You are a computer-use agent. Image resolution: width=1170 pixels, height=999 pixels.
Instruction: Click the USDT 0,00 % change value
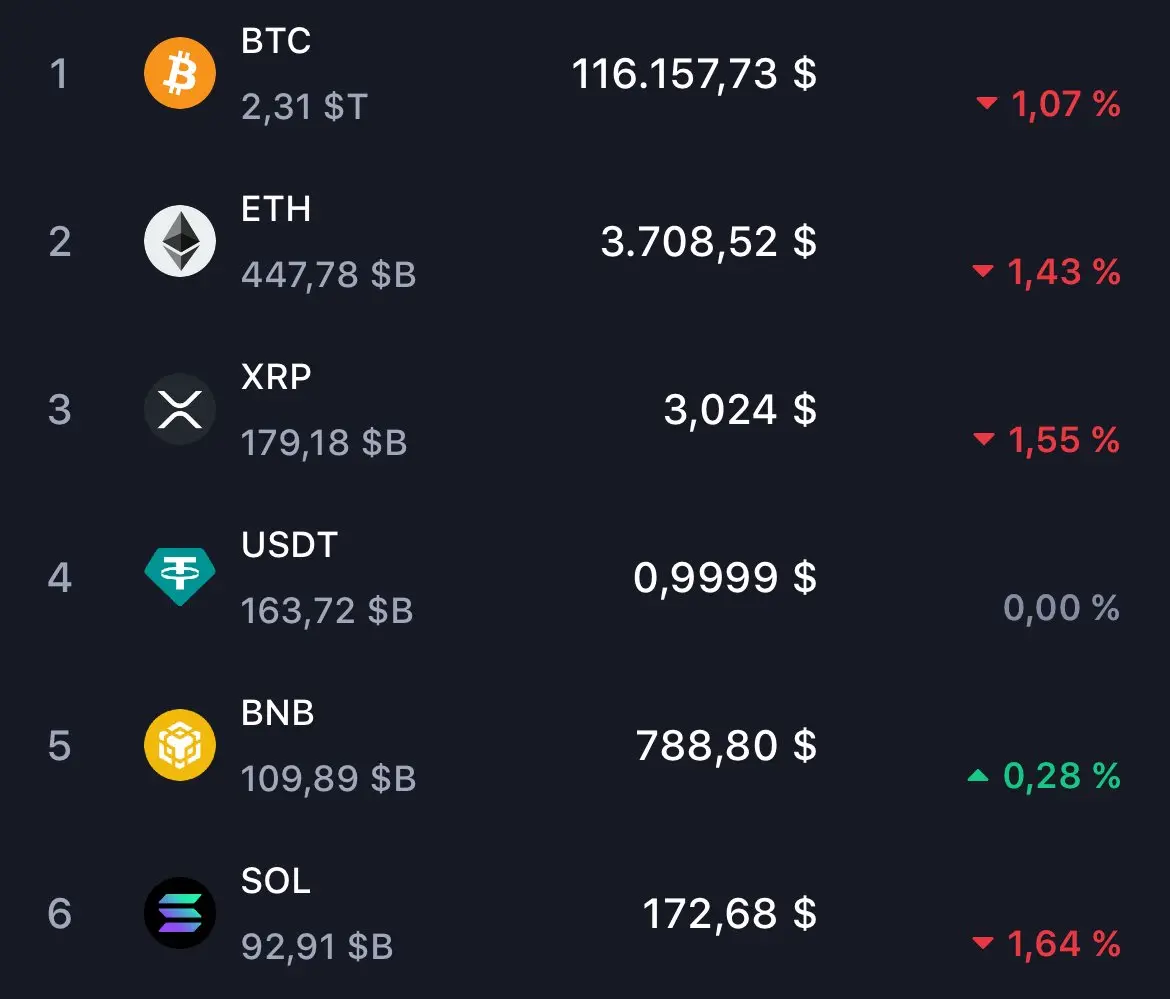pyautogui.click(x=1061, y=607)
